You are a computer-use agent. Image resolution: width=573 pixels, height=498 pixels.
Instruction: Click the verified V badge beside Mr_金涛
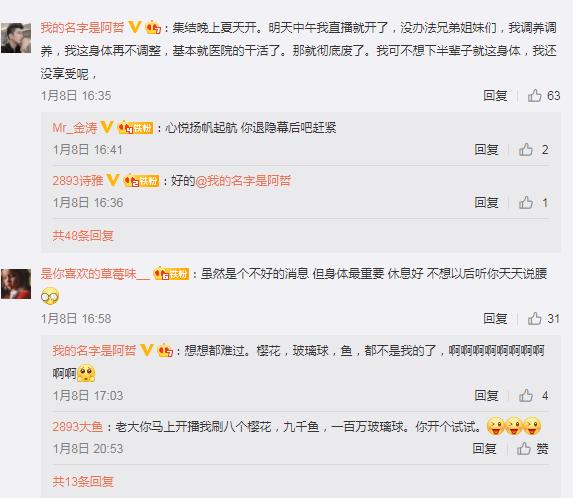coord(107,128)
